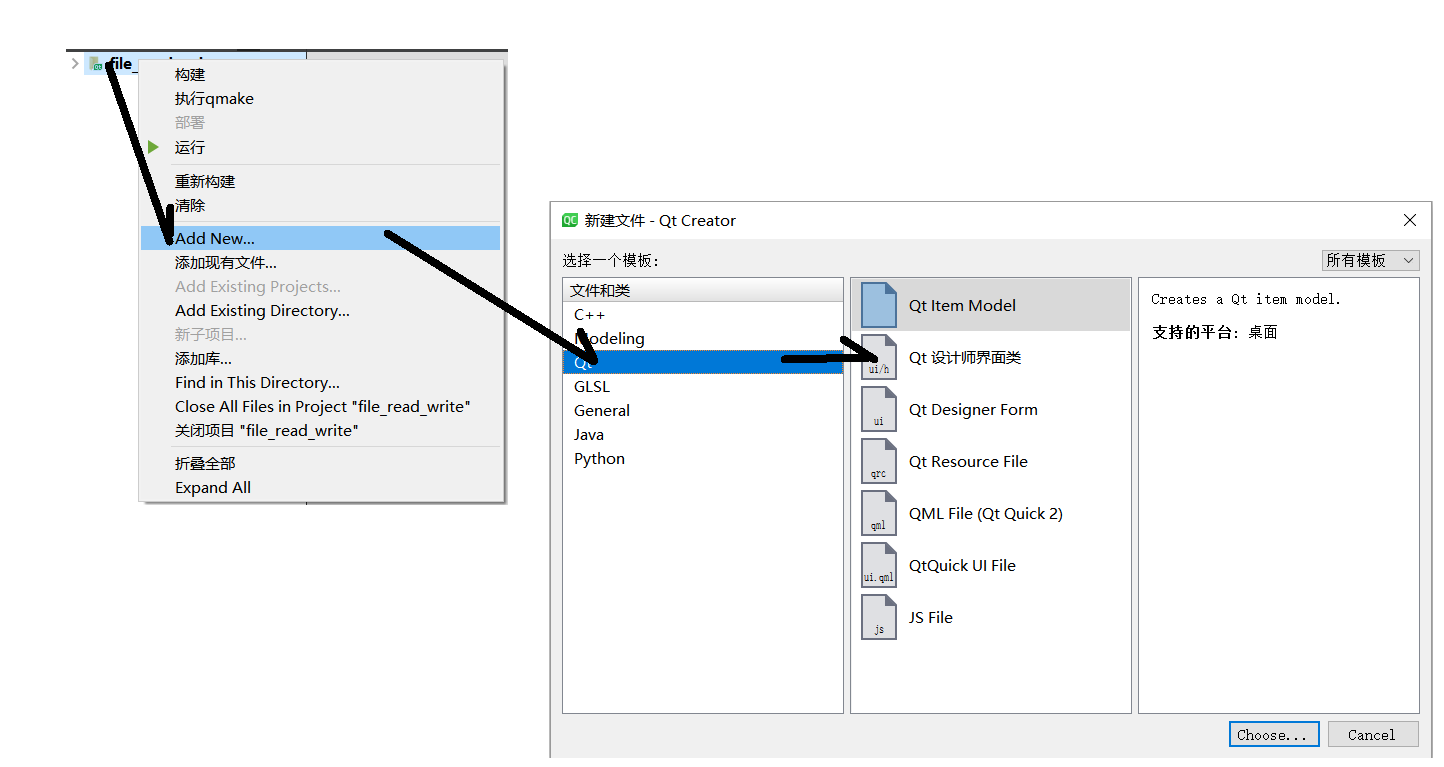Select the Java category
The image size is (1444, 767).
point(703,434)
